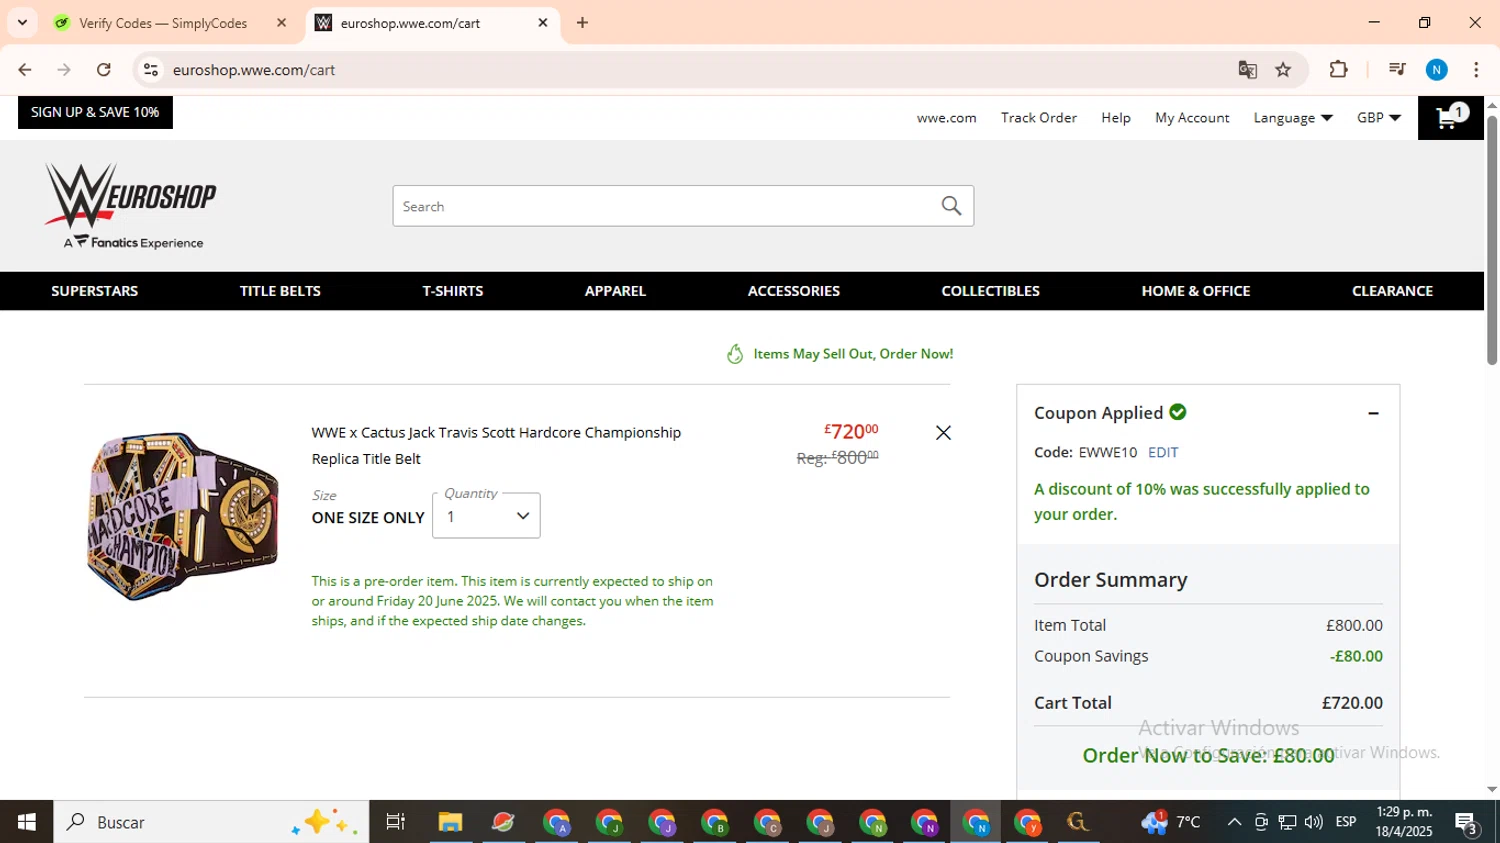The width and height of the screenshot is (1500, 843).
Task: Open the Hardcore Championship Replica Title Belt link
Action: pos(496,445)
